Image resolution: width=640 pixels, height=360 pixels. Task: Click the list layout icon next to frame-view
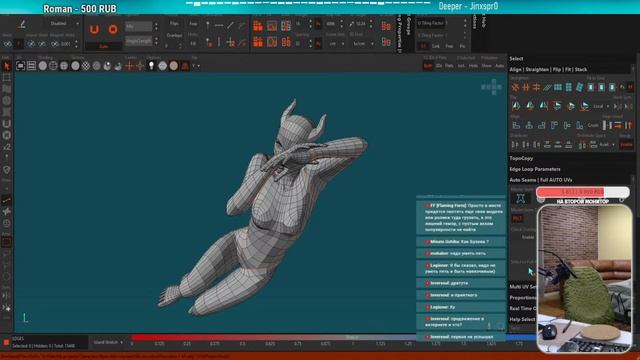click(31, 66)
